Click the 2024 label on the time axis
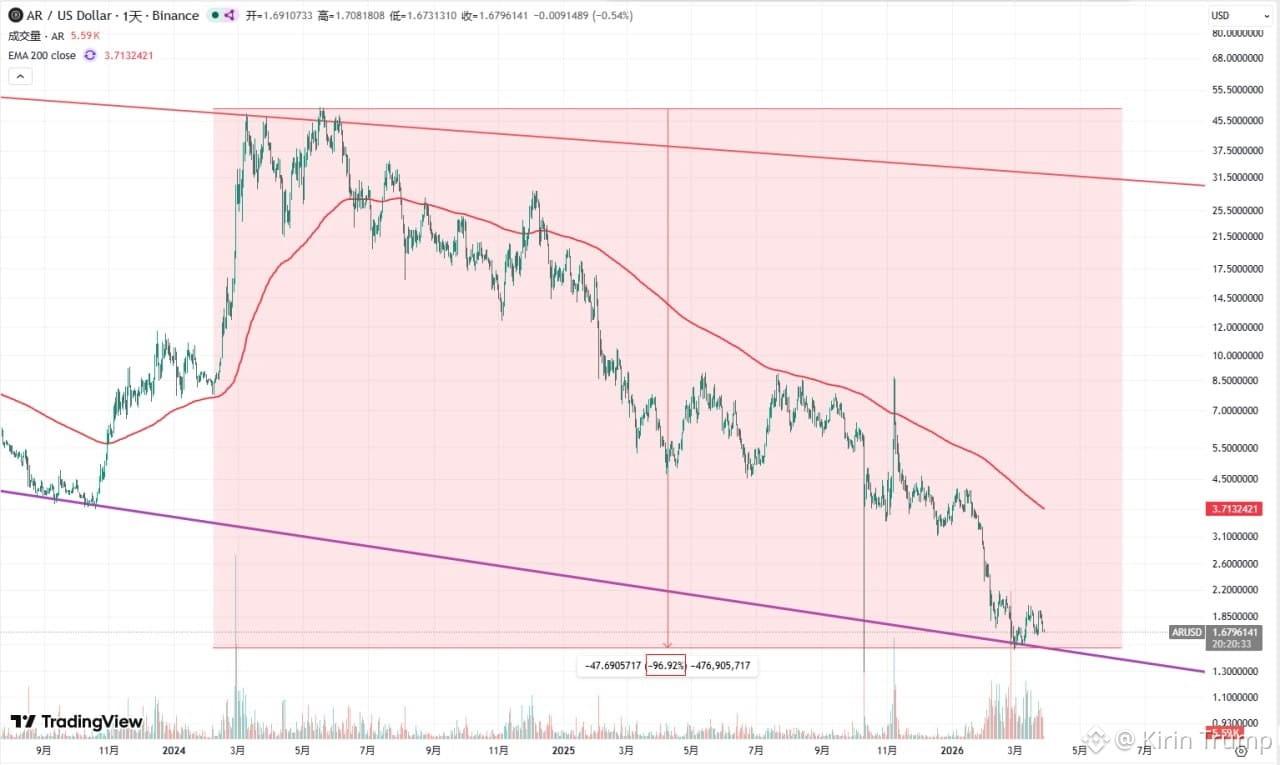This screenshot has height=765, width=1280. click(172, 750)
